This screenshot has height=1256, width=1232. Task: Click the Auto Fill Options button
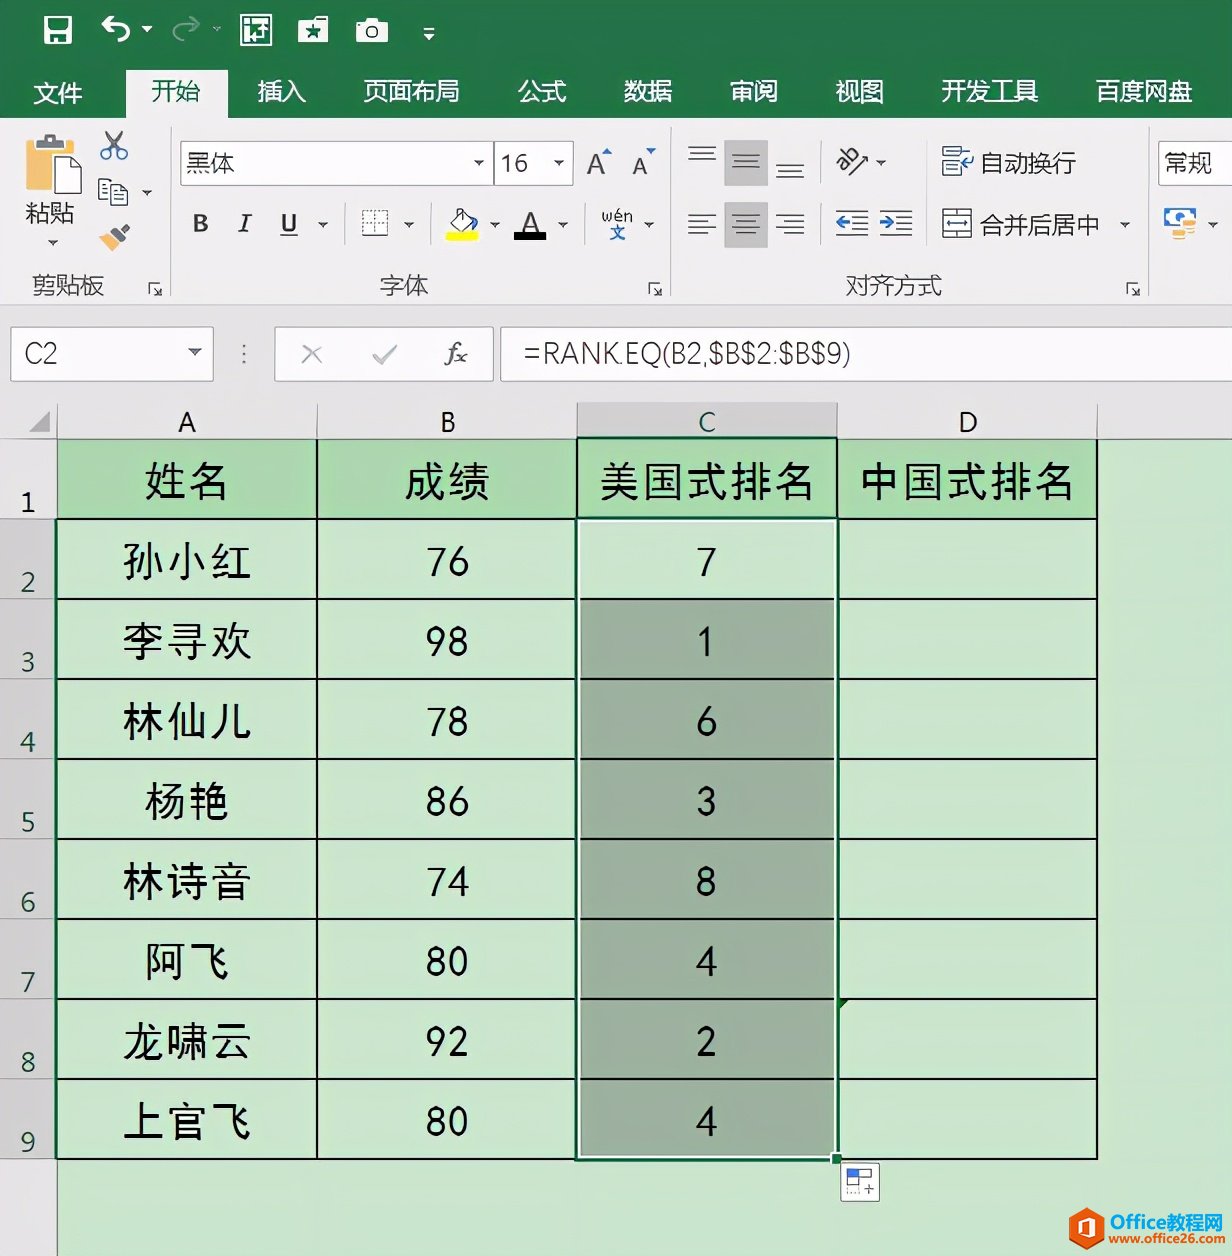coord(860,1182)
